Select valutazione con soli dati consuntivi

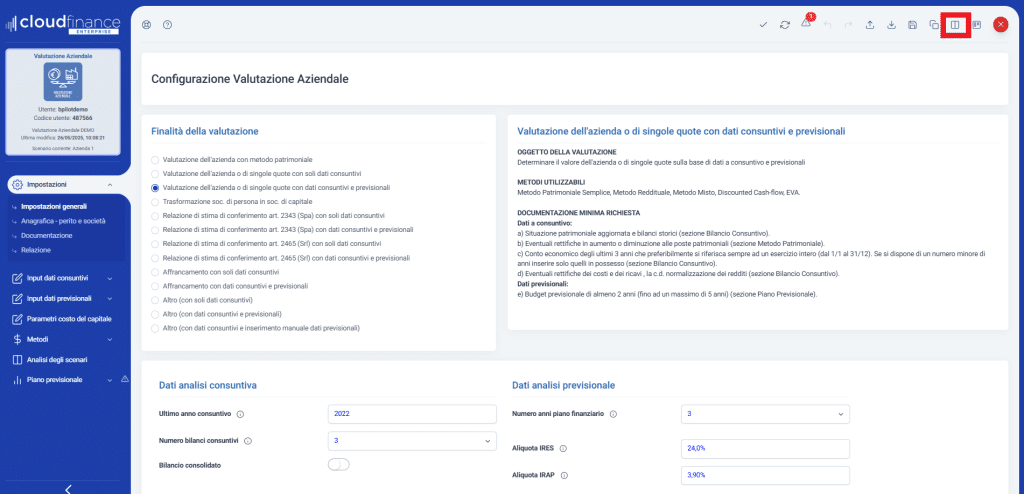pos(155,174)
